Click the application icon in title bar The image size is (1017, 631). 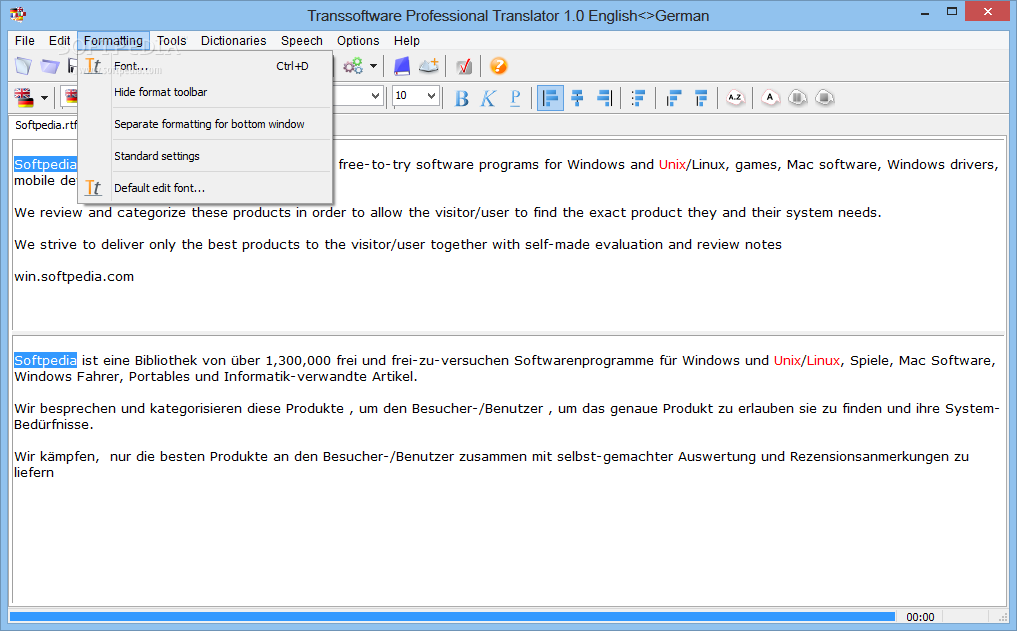click(18, 14)
